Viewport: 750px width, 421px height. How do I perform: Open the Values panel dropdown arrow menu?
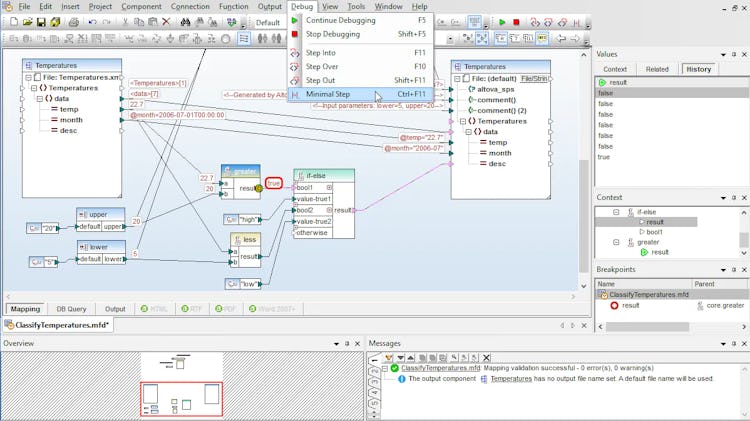tap(723, 55)
